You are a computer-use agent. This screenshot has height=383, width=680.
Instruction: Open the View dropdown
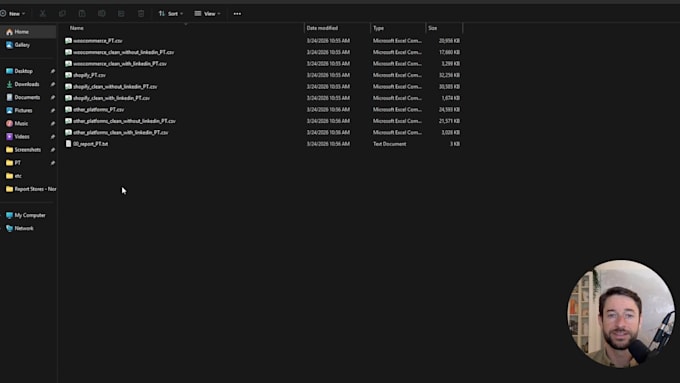point(207,14)
